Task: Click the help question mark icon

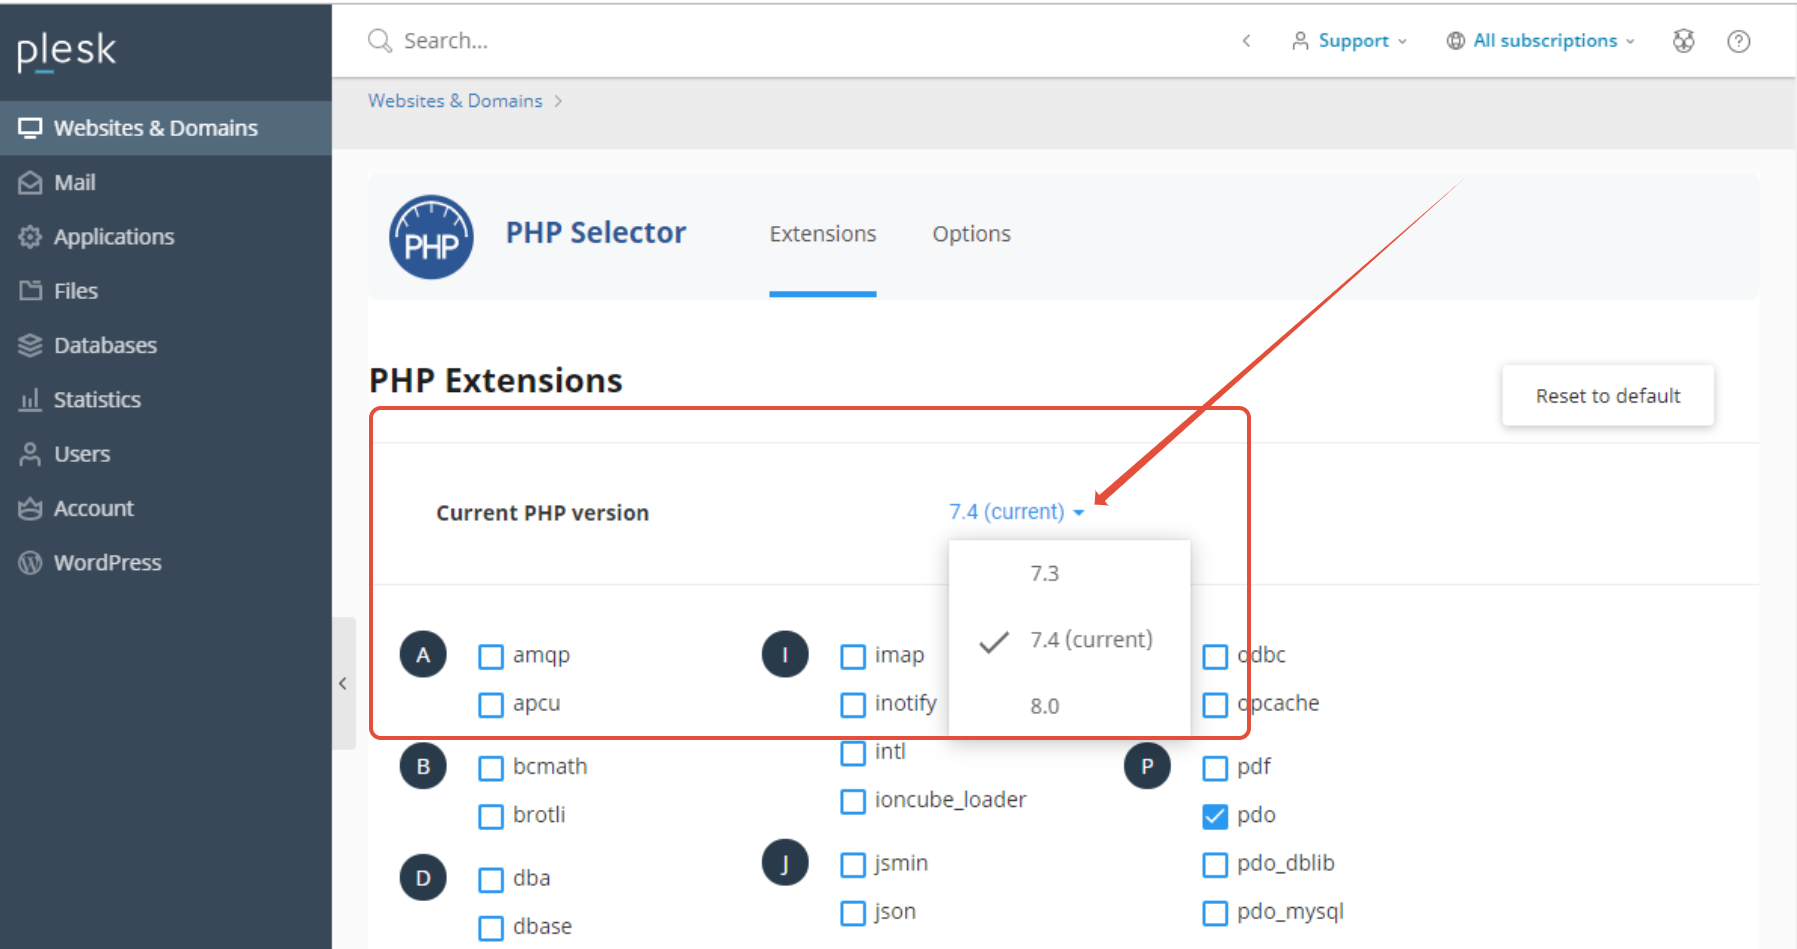Action: 1739,41
